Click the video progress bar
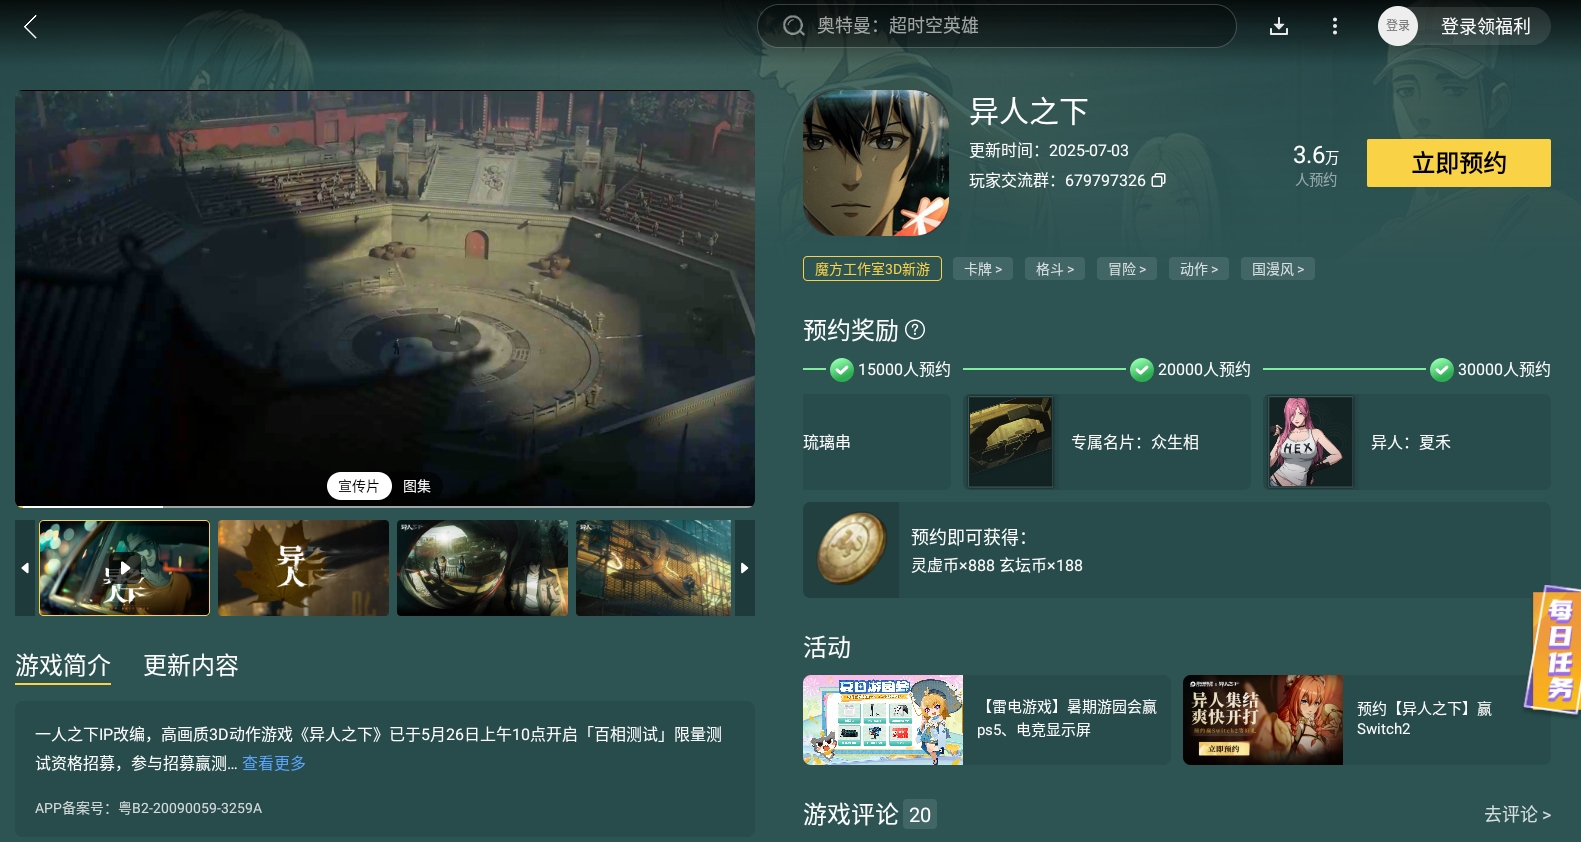 385,506
